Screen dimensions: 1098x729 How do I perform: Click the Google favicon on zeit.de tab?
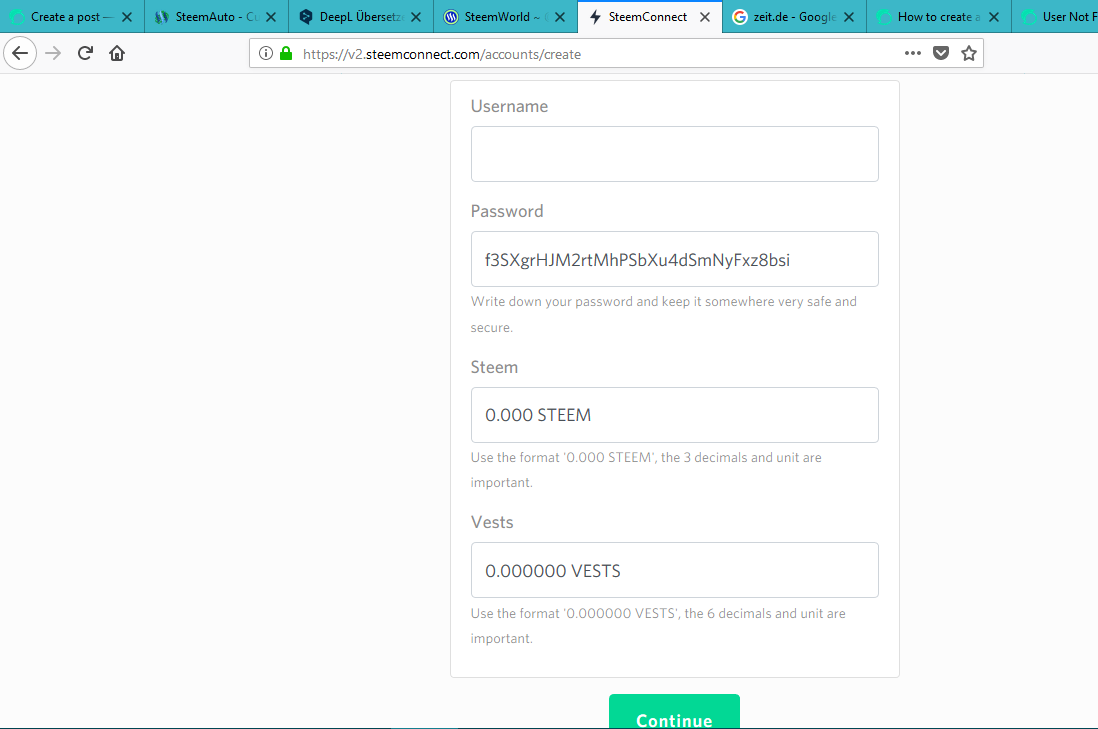(739, 17)
